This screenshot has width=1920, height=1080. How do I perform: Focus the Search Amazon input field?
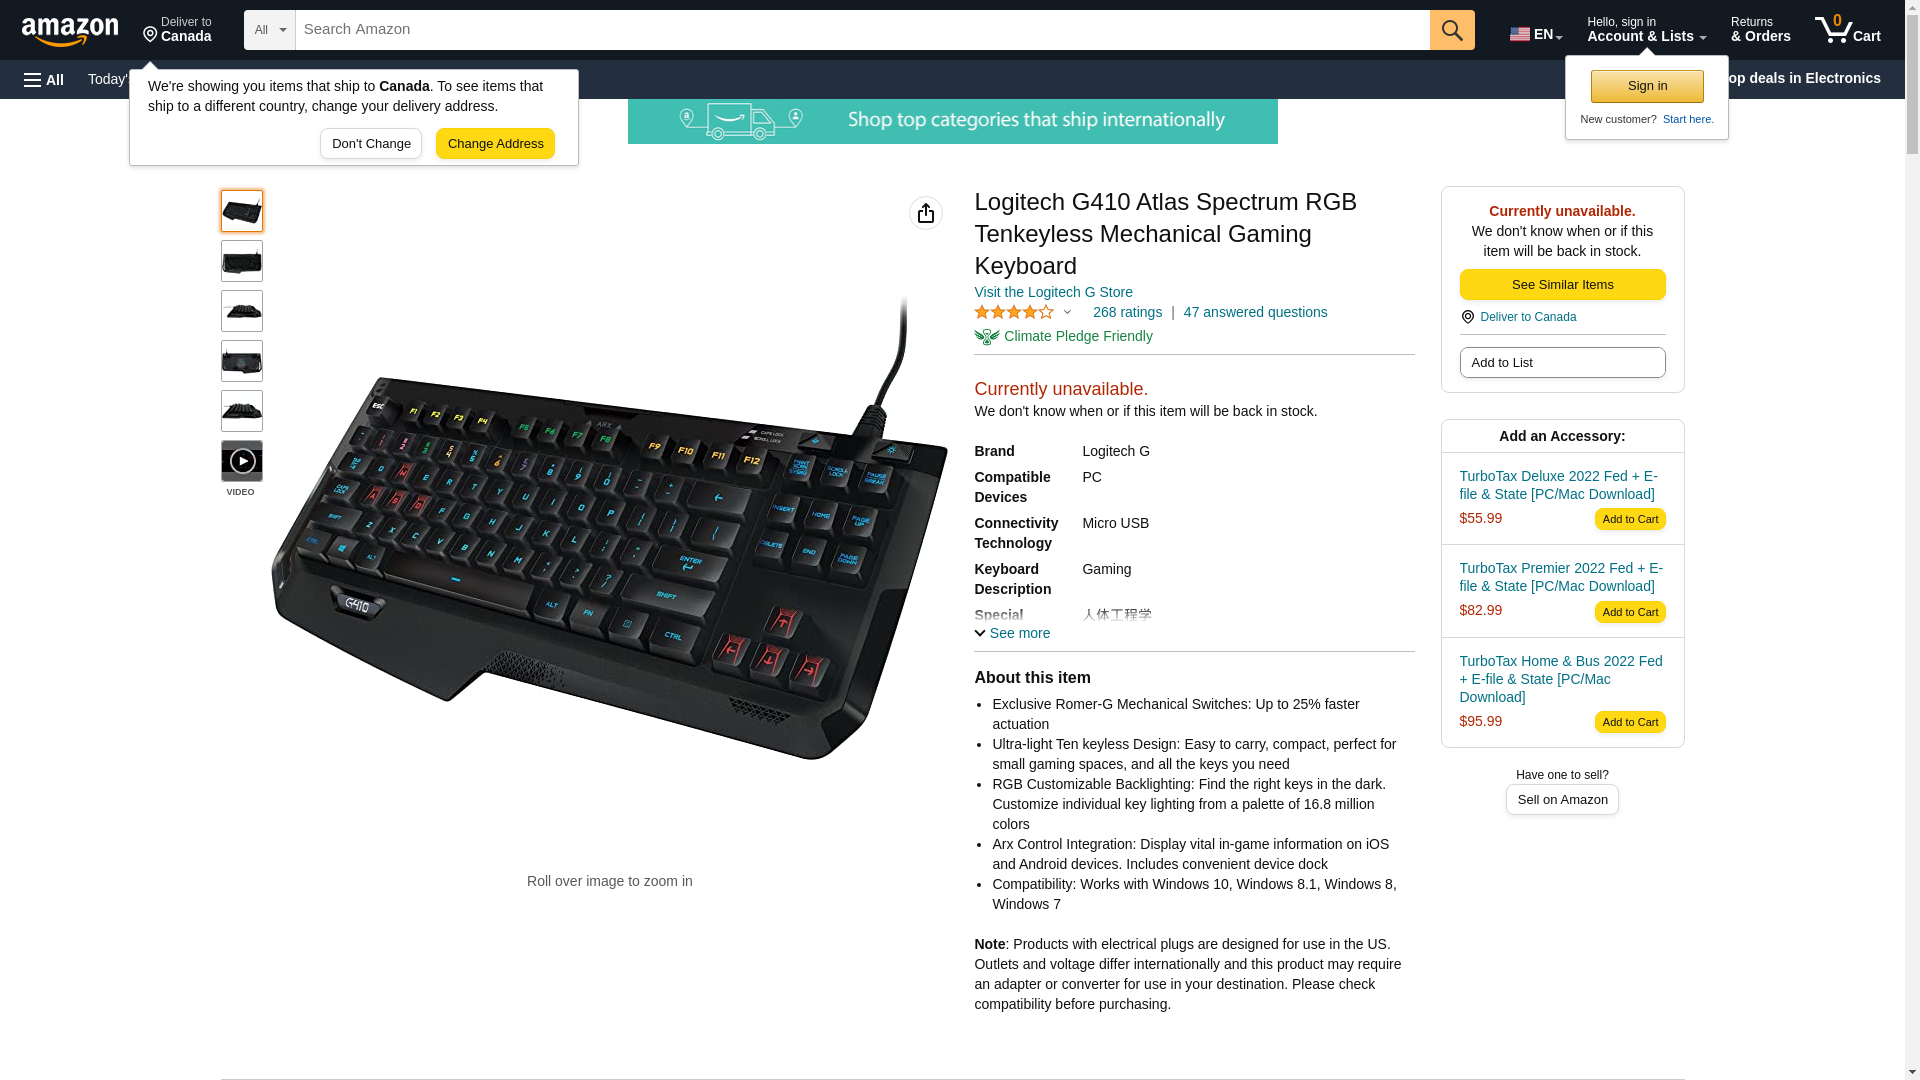click(x=862, y=30)
